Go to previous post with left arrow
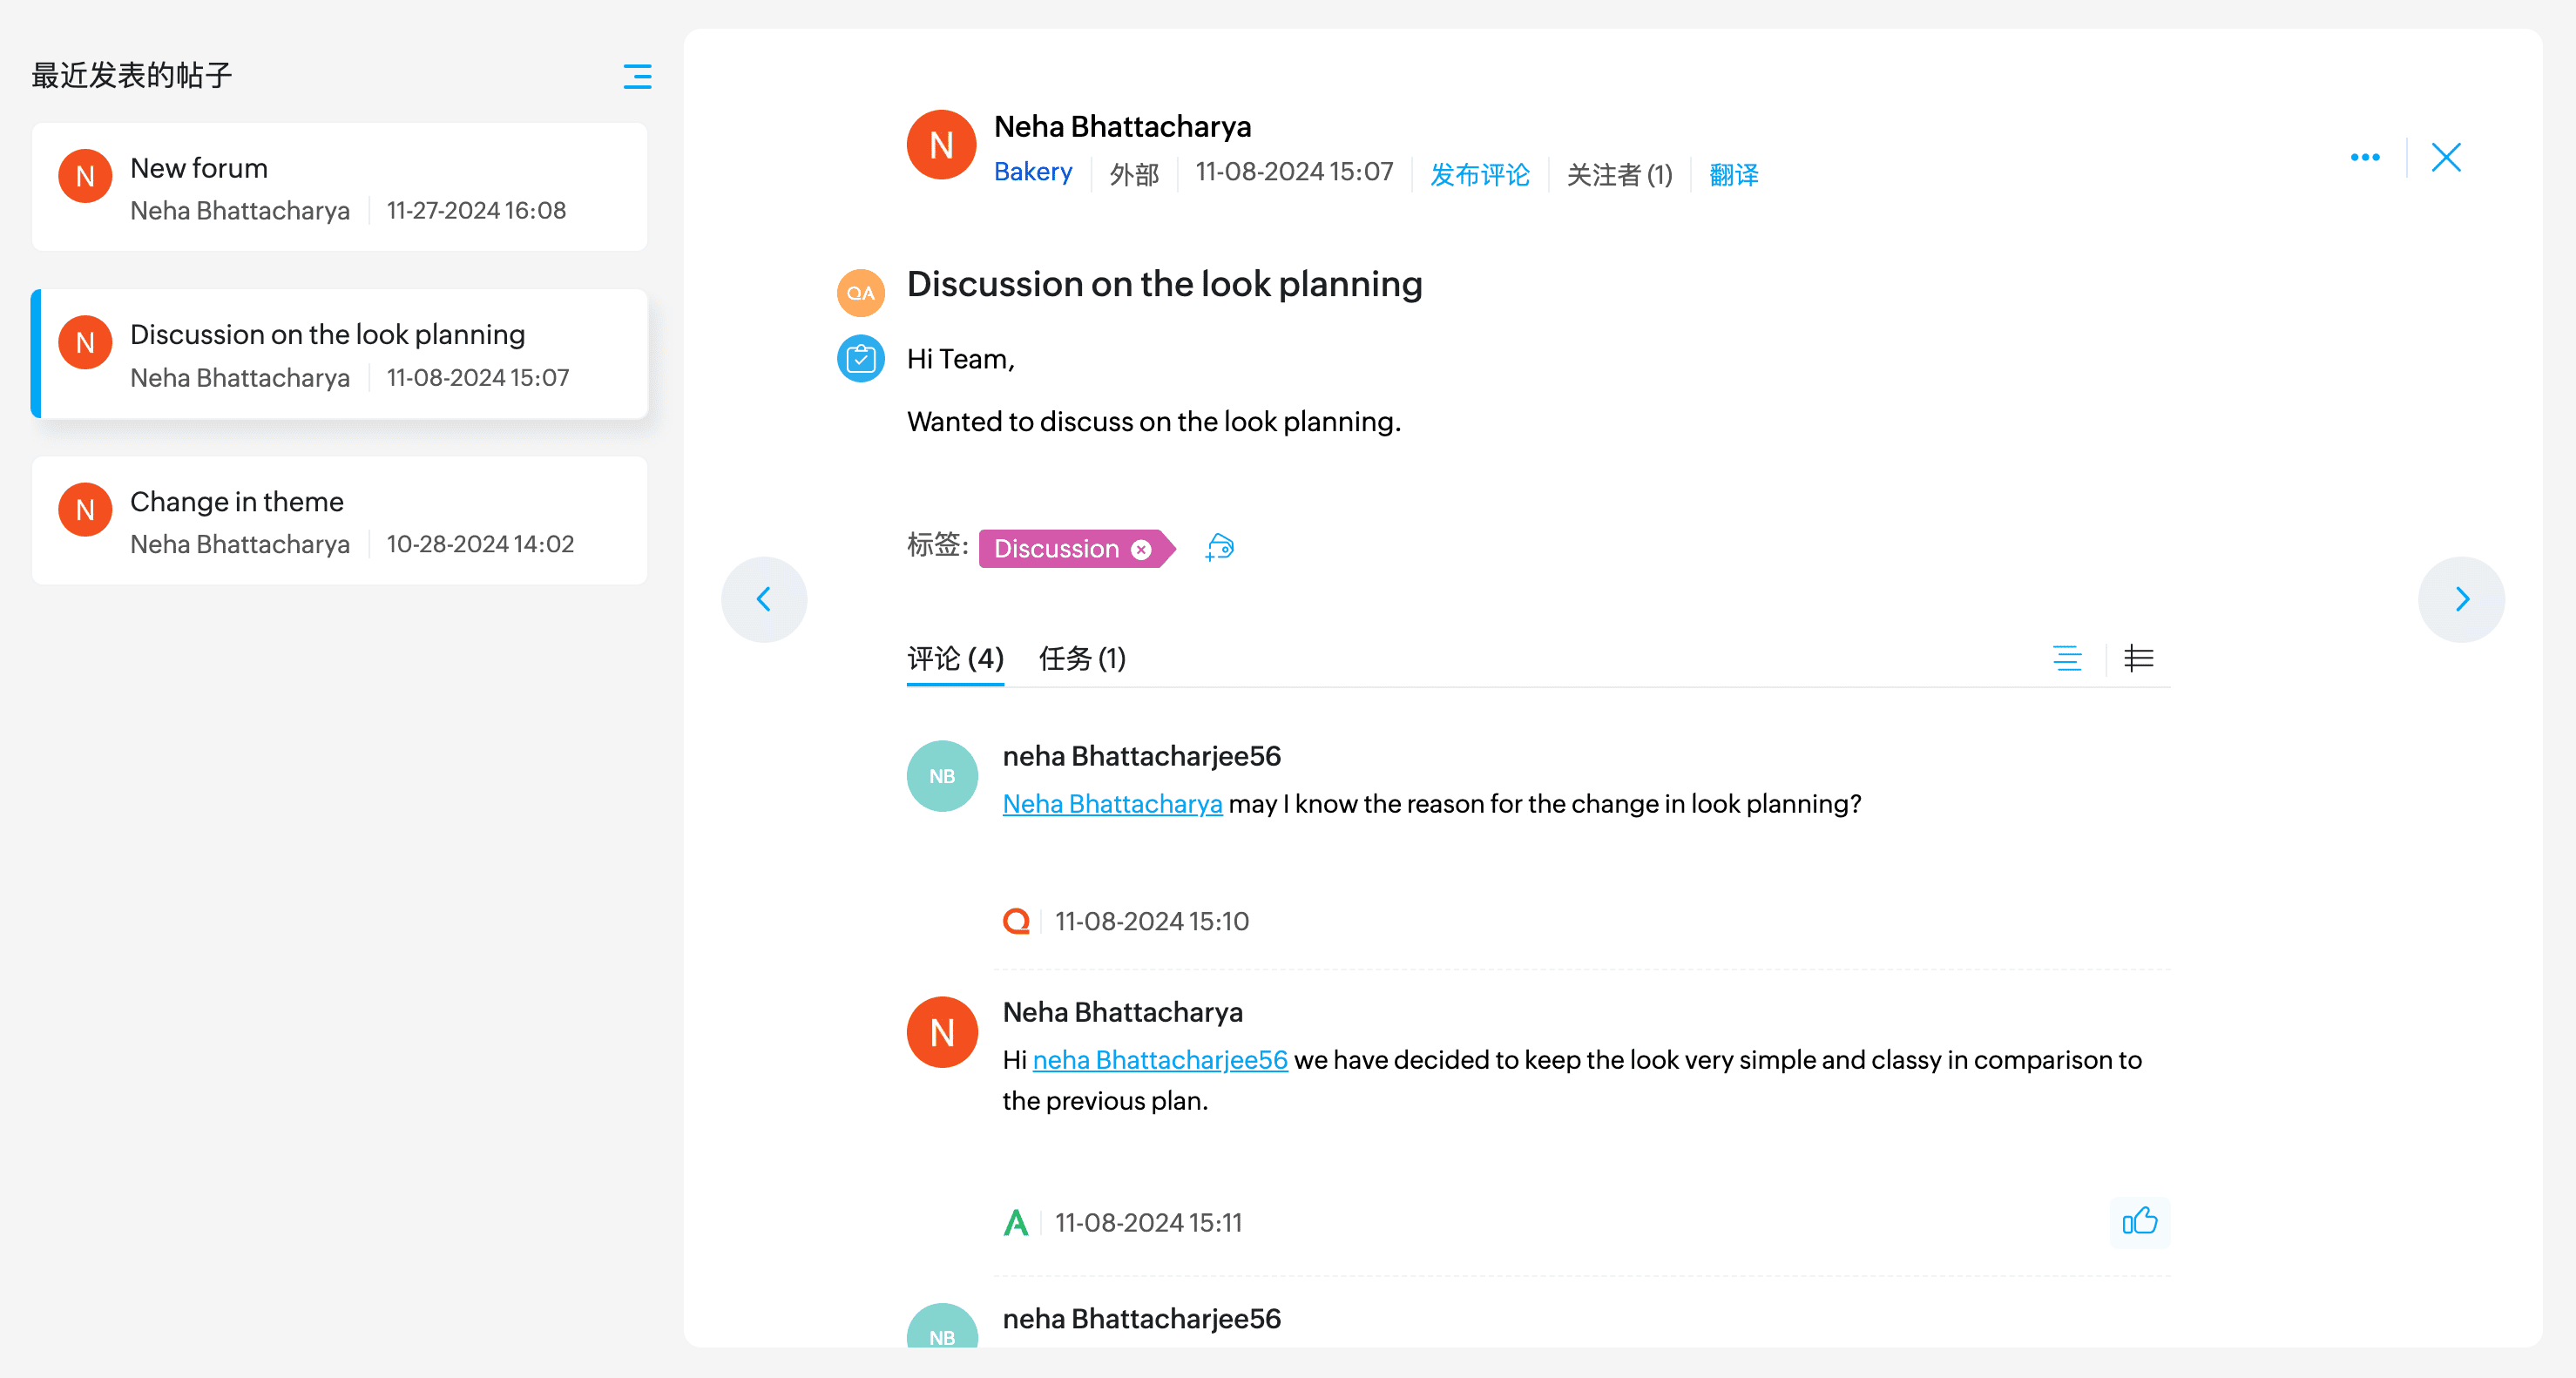 click(764, 599)
